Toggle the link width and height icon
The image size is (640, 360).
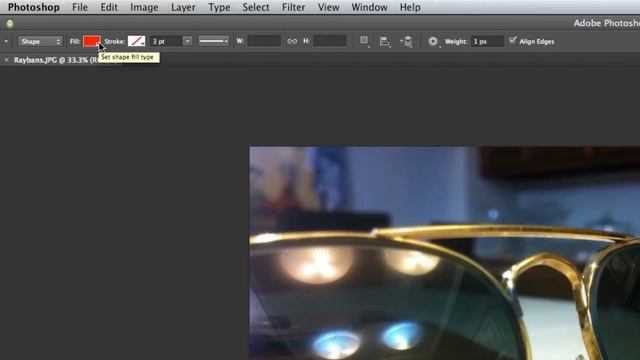tap(292, 41)
